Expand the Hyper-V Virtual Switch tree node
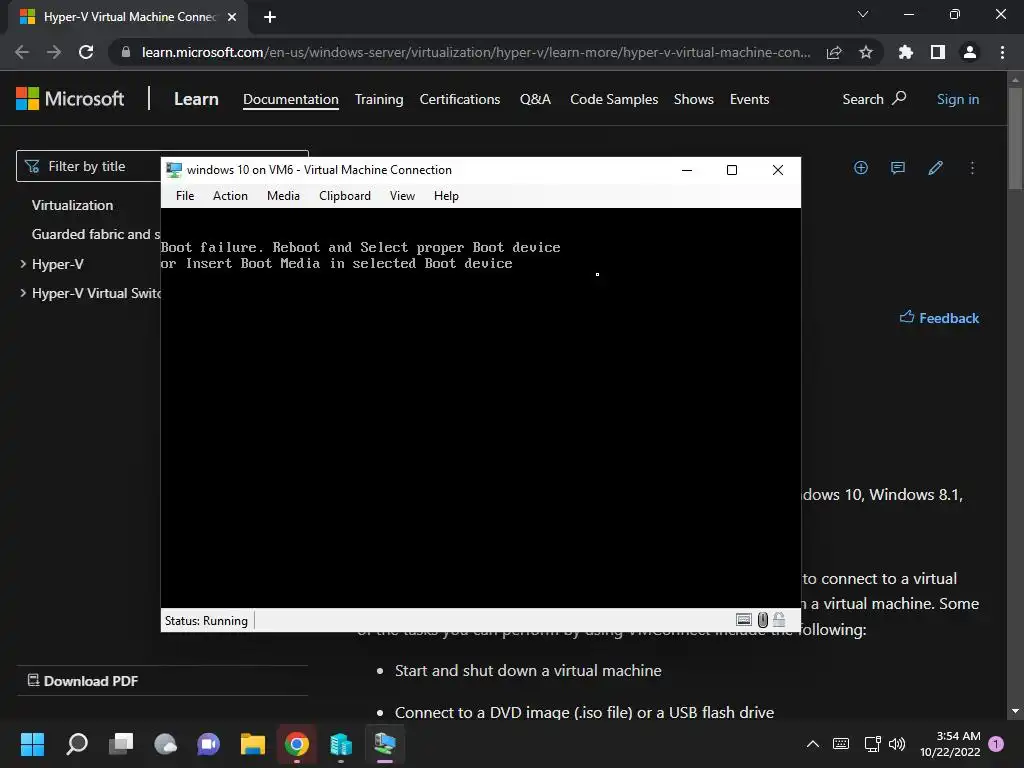Image resolution: width=1024 pixels, height=768 pixels. click(x=24, y=293)
